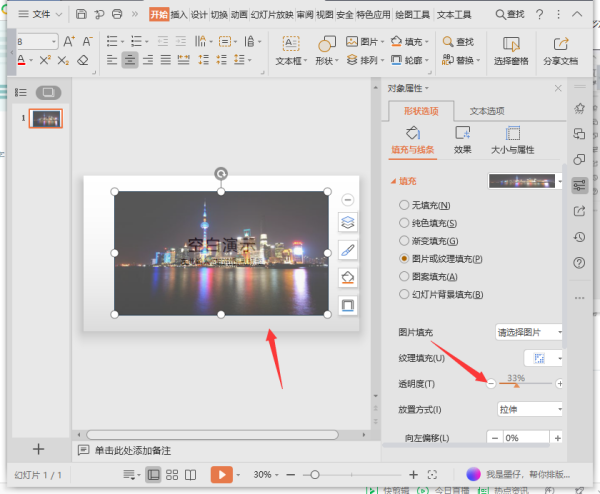The height and width of the screenshot is (494, 600).
Task: Click the clear formatting eraser icon
Action: (x=83, y=60)
